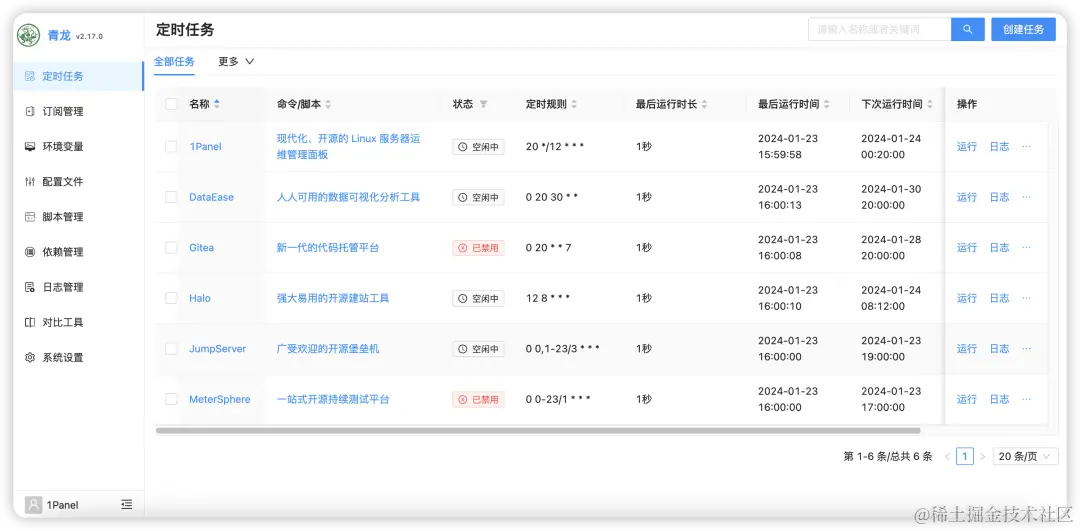Open more actions ellipsis for 1Panel row
1080x531 pixels.
(1026, 147)
